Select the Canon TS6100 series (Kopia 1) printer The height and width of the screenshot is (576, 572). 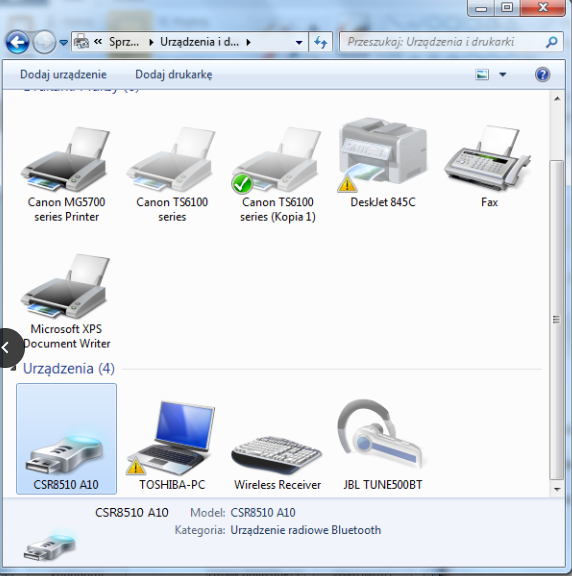click(277, 159)
